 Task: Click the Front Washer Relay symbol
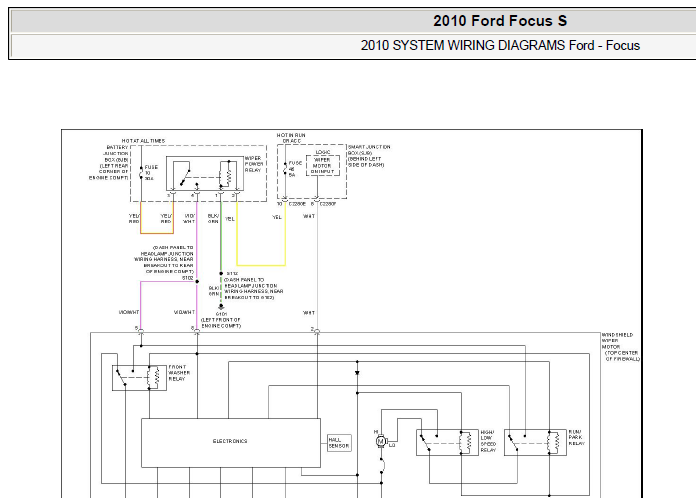pos(139,378)
